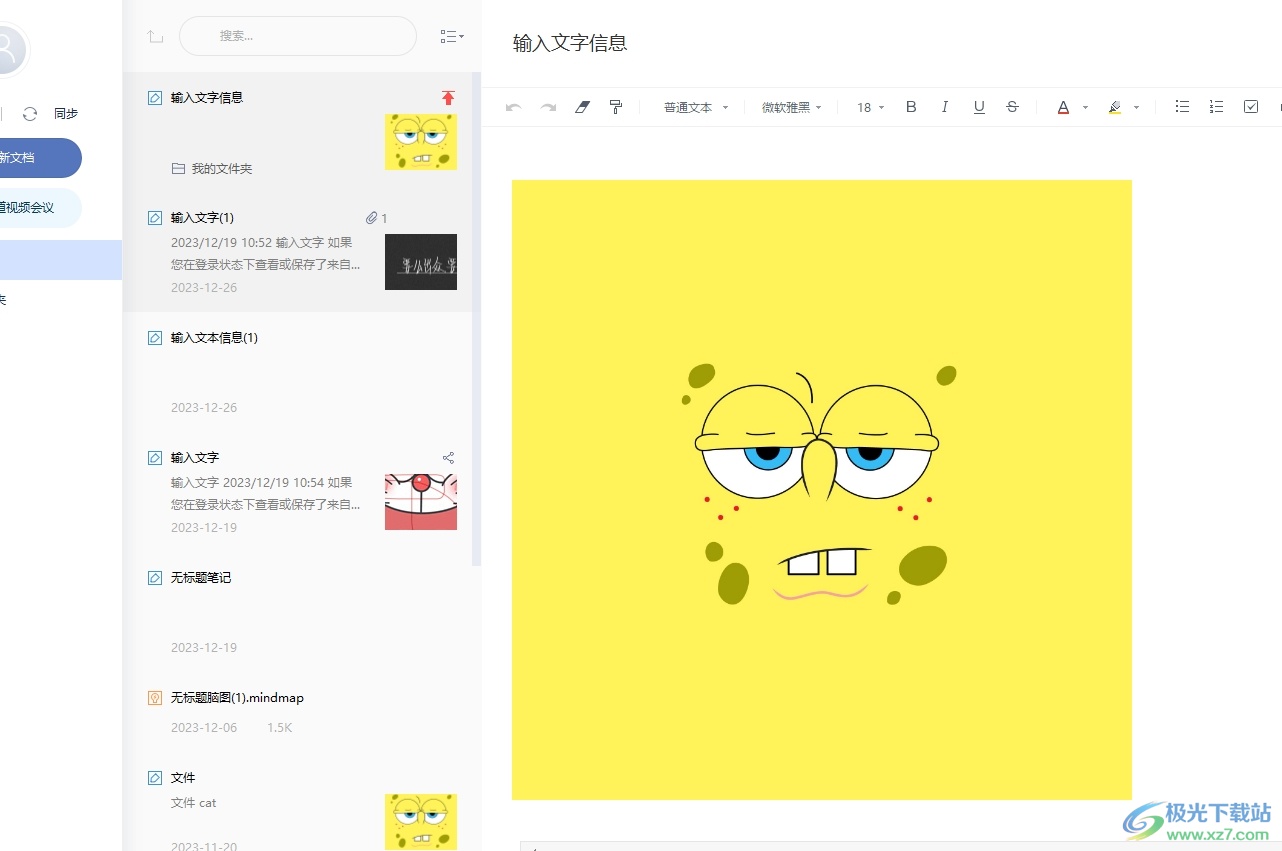Open the 微软雅黑 font dropdown
The image size is (1282, 851).
pos(792,108)
